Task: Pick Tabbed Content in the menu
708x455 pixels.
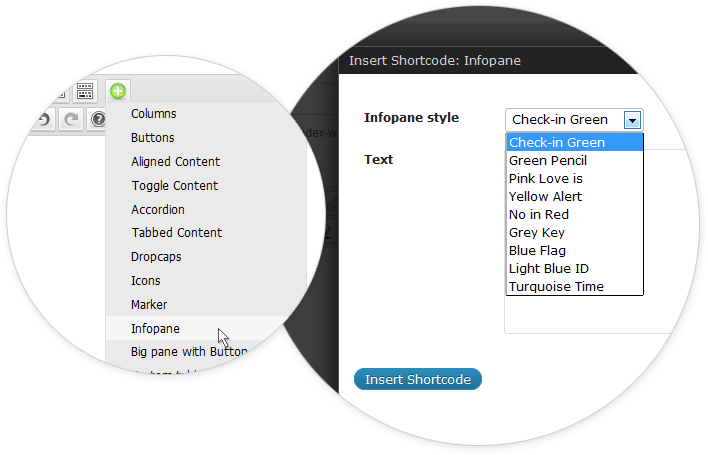Action: [x=177, y=233]
